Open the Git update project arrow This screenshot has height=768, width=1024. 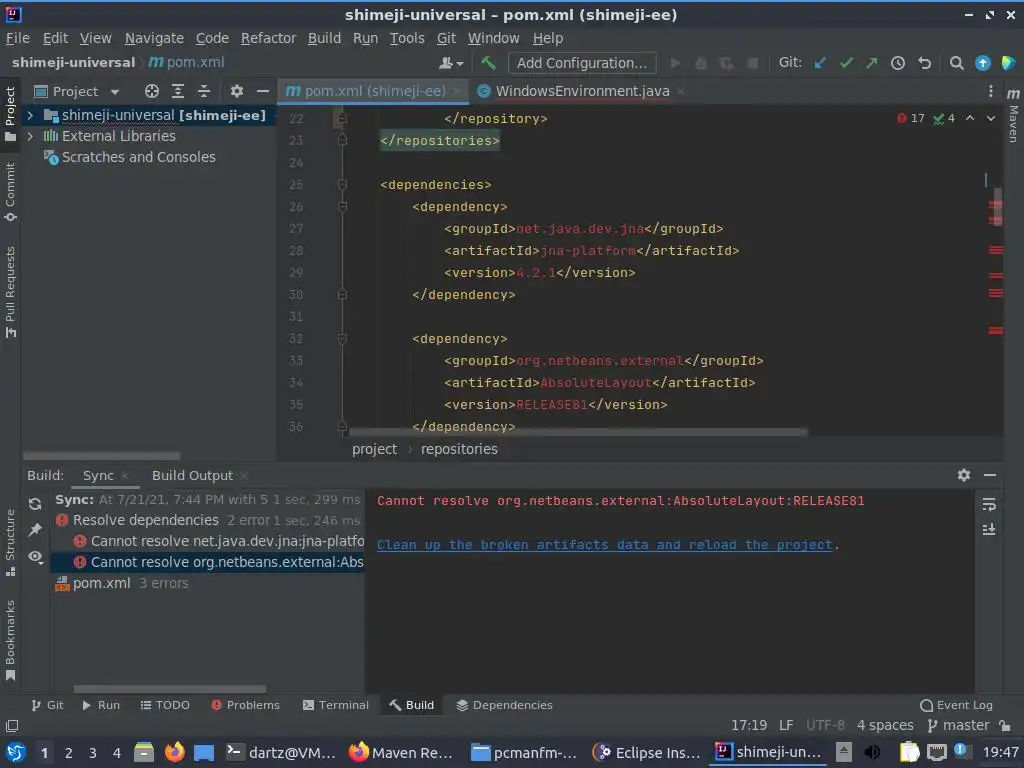click(820, 63)
